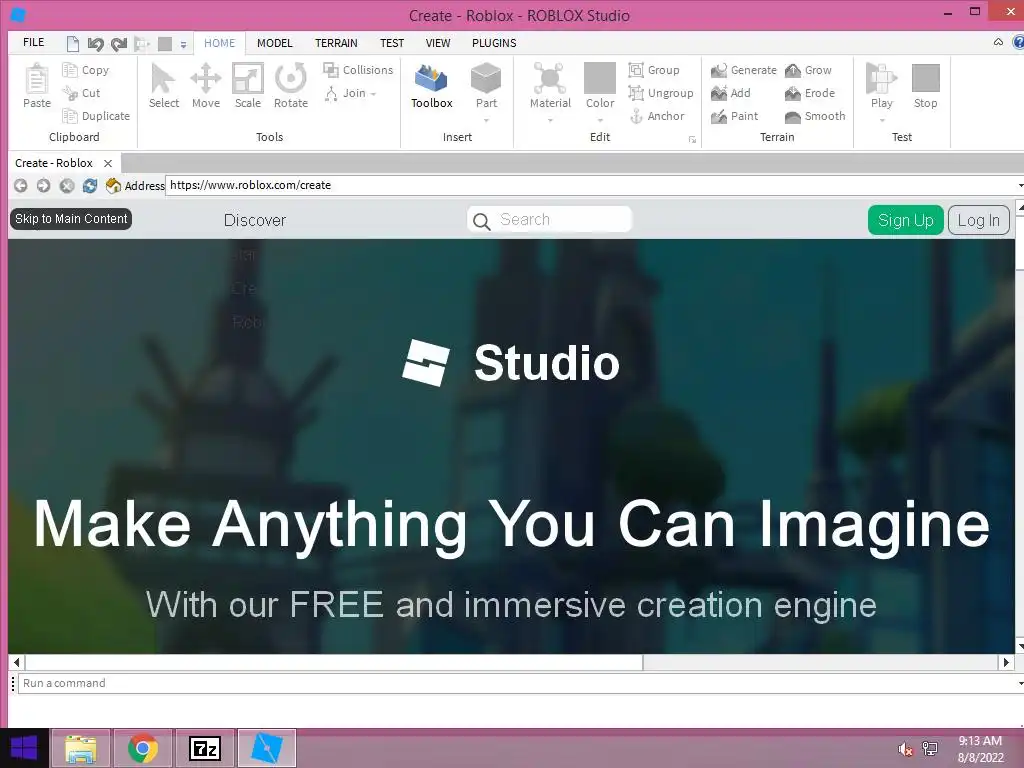The height and width of the screenshot is (768, 1024).
Task: Click the Smooth terrain tool
Action: 793,117
